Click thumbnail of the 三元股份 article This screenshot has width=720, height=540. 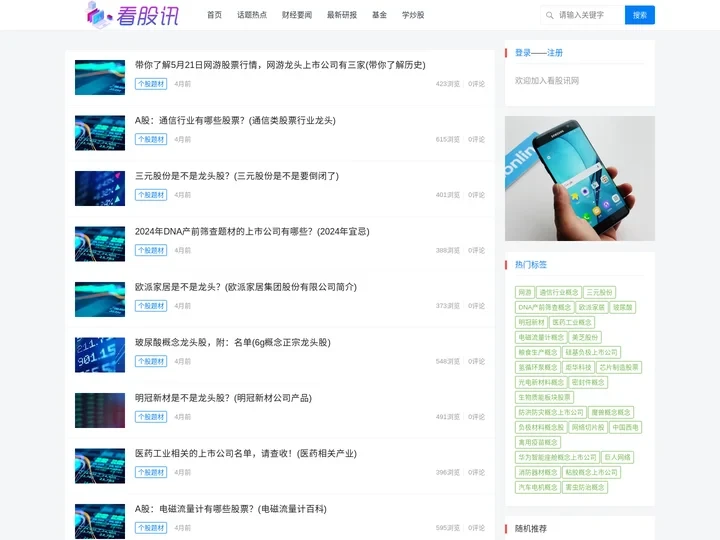100,188
